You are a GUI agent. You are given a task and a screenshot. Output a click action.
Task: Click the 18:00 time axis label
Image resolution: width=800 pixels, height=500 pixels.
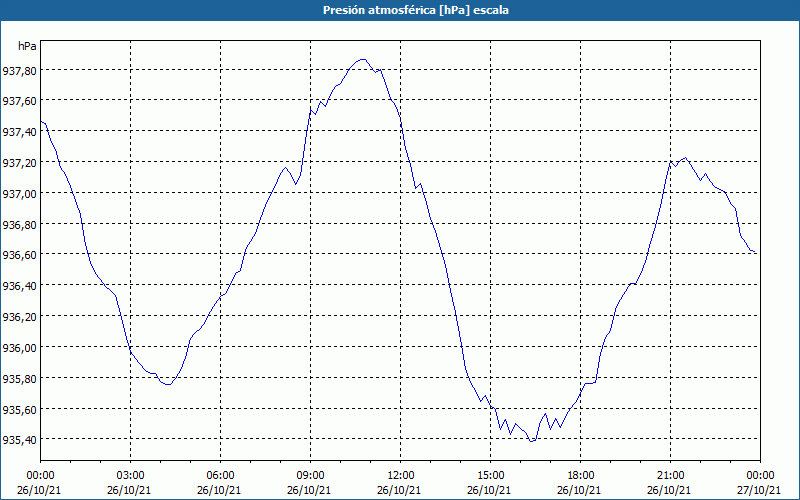click(x=580, y=476)
